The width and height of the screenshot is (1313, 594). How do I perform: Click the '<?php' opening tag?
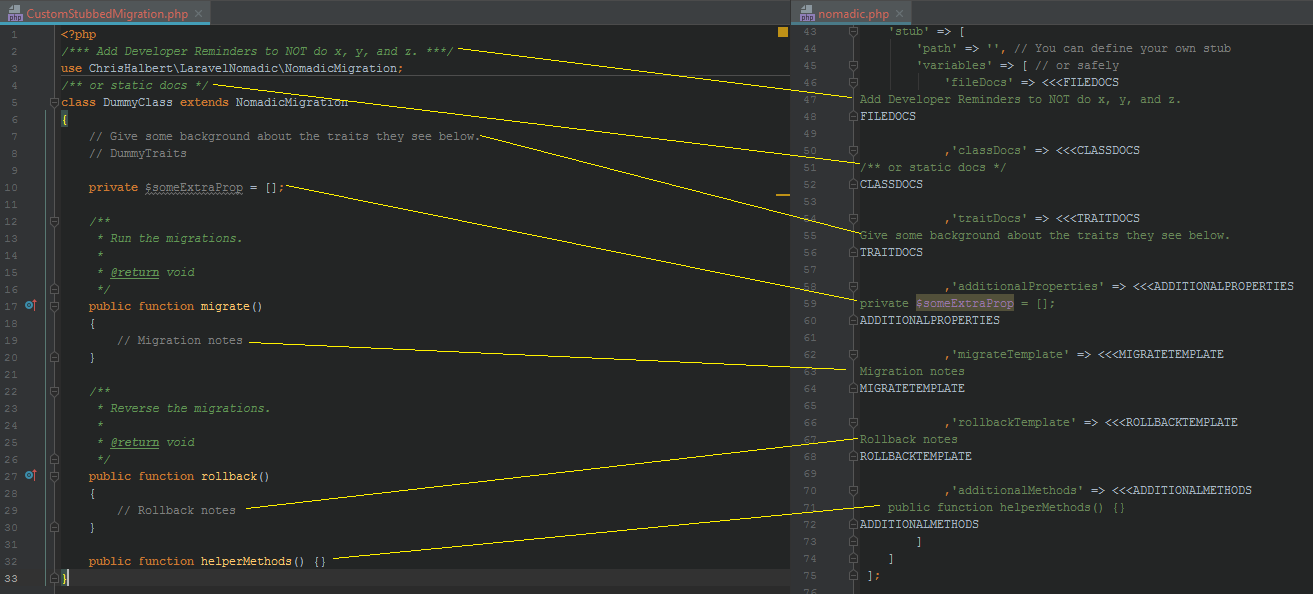point(78,34)
